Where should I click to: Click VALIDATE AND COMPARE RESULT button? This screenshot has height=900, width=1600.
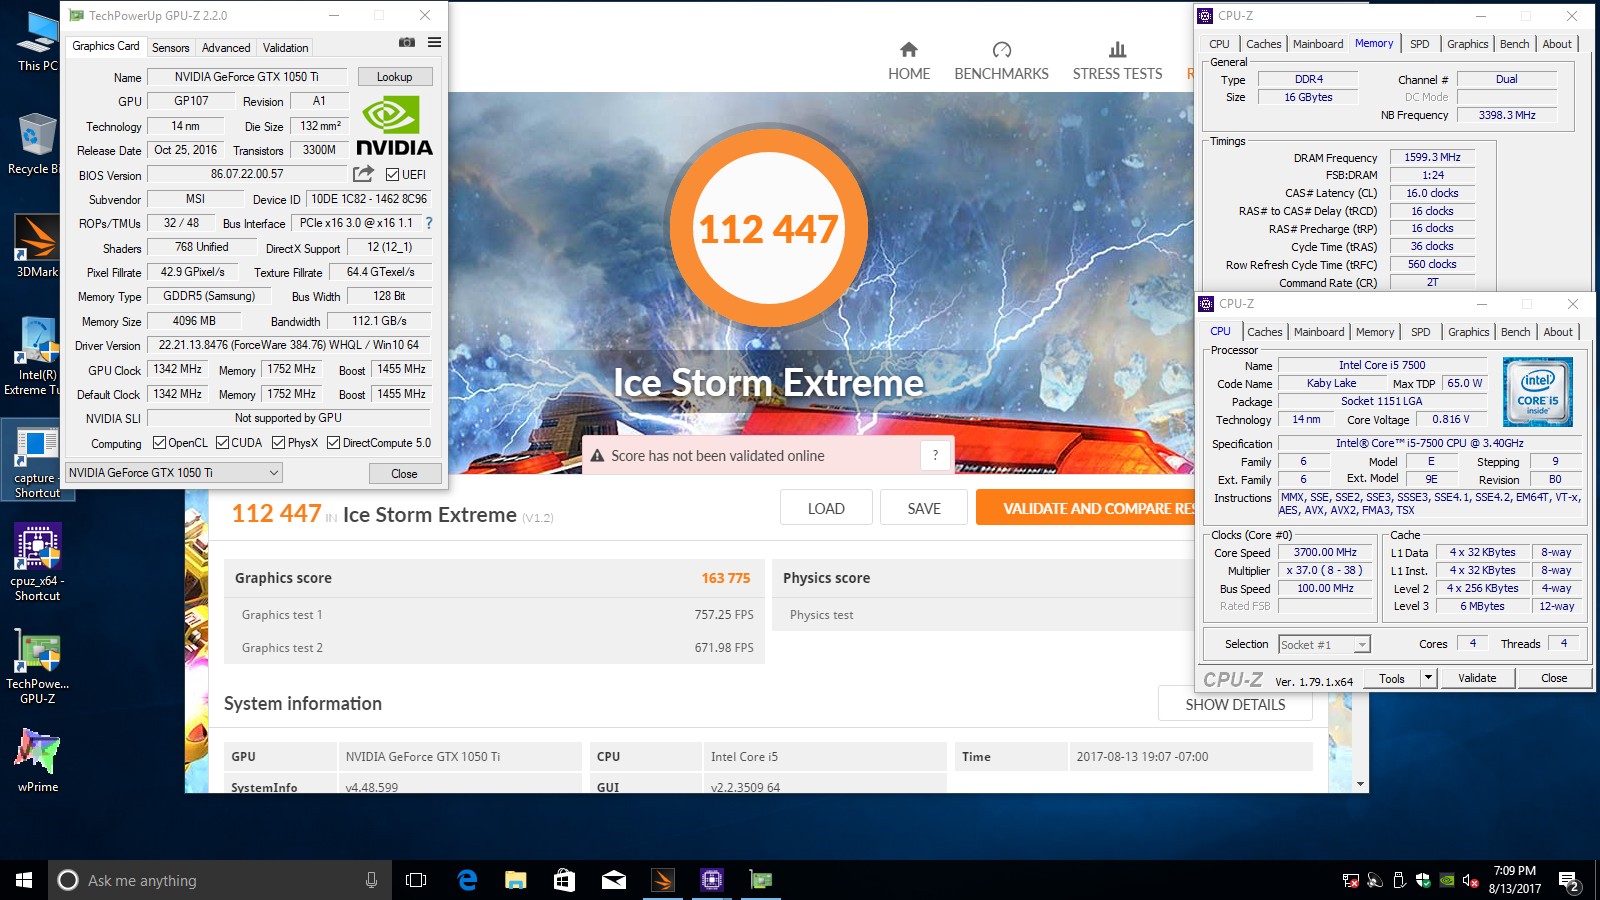click(1086, 508)
